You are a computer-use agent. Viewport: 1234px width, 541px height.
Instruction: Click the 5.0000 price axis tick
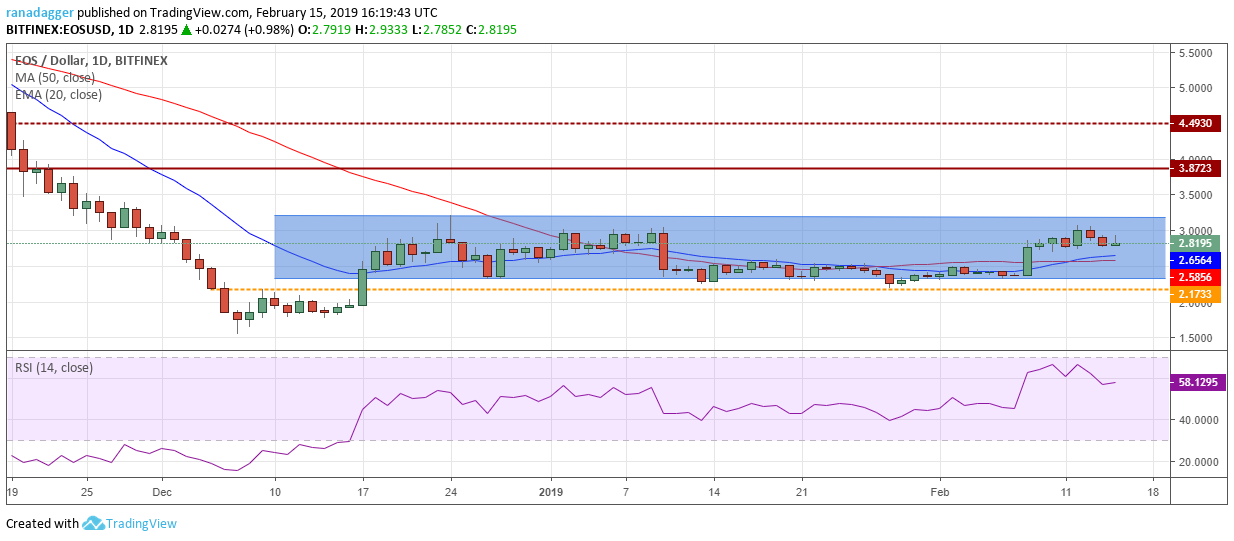[x=1194, y=88]
